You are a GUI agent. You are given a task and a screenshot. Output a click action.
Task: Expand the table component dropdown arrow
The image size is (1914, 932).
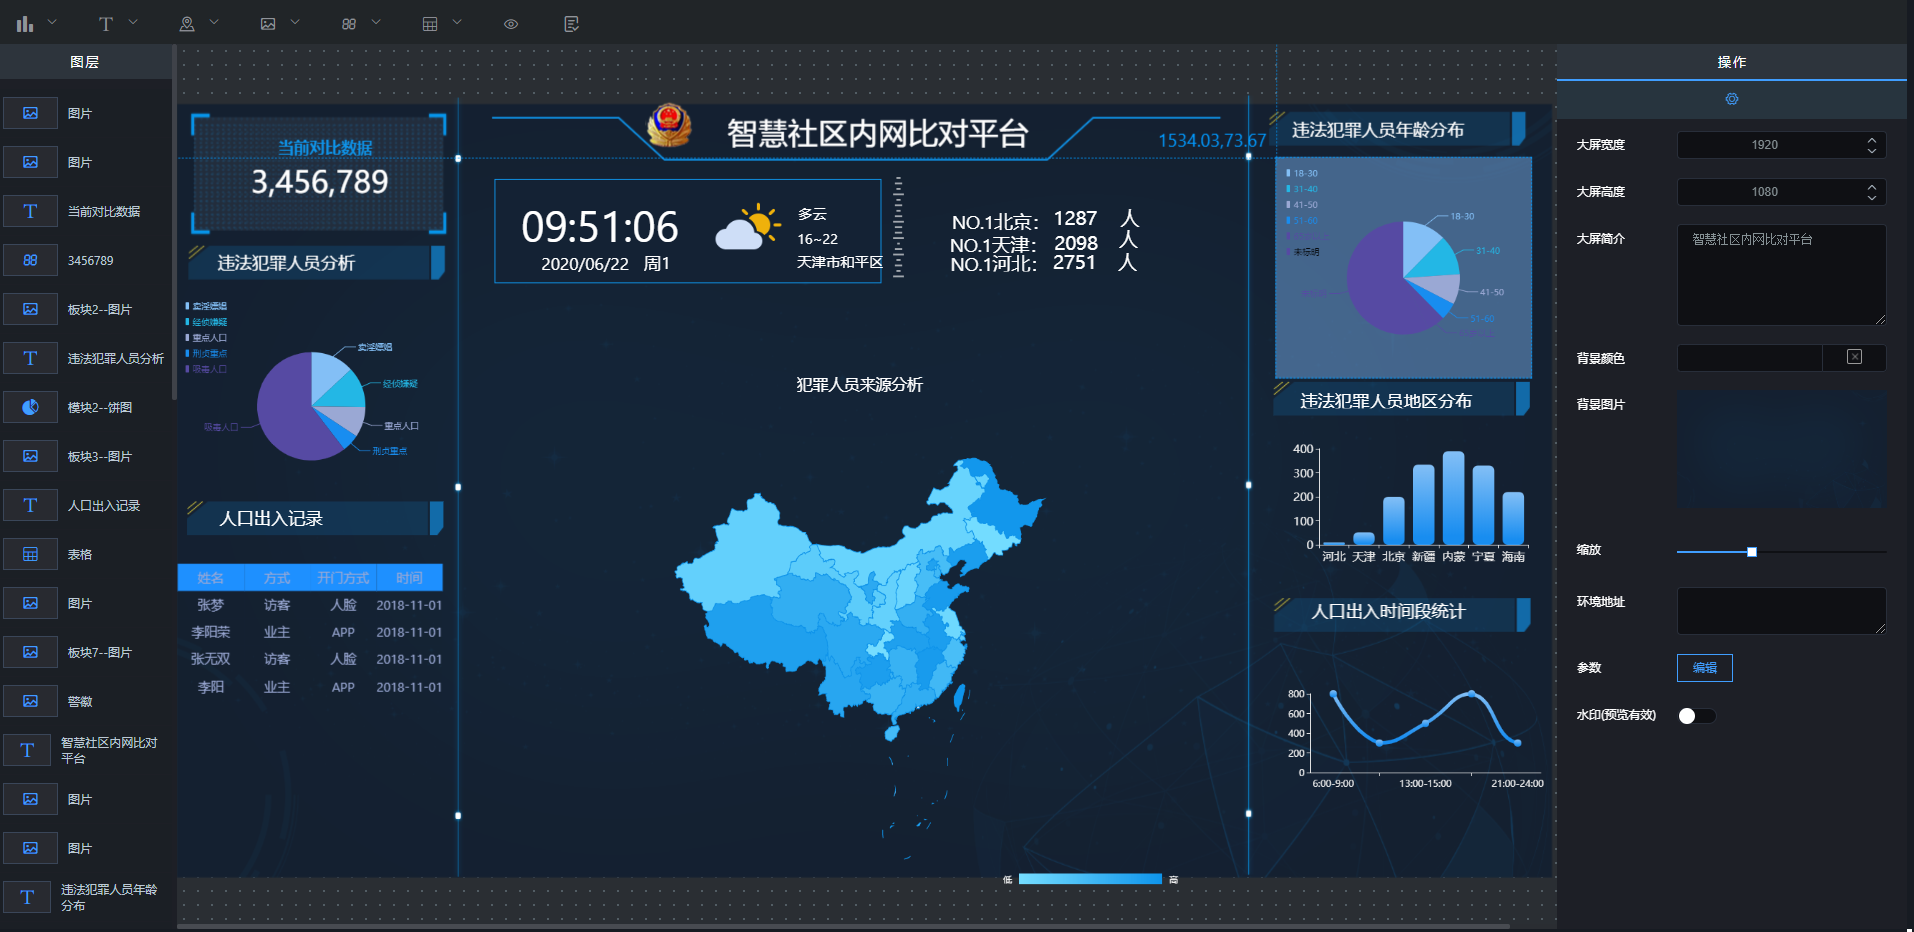coord(457,22)
